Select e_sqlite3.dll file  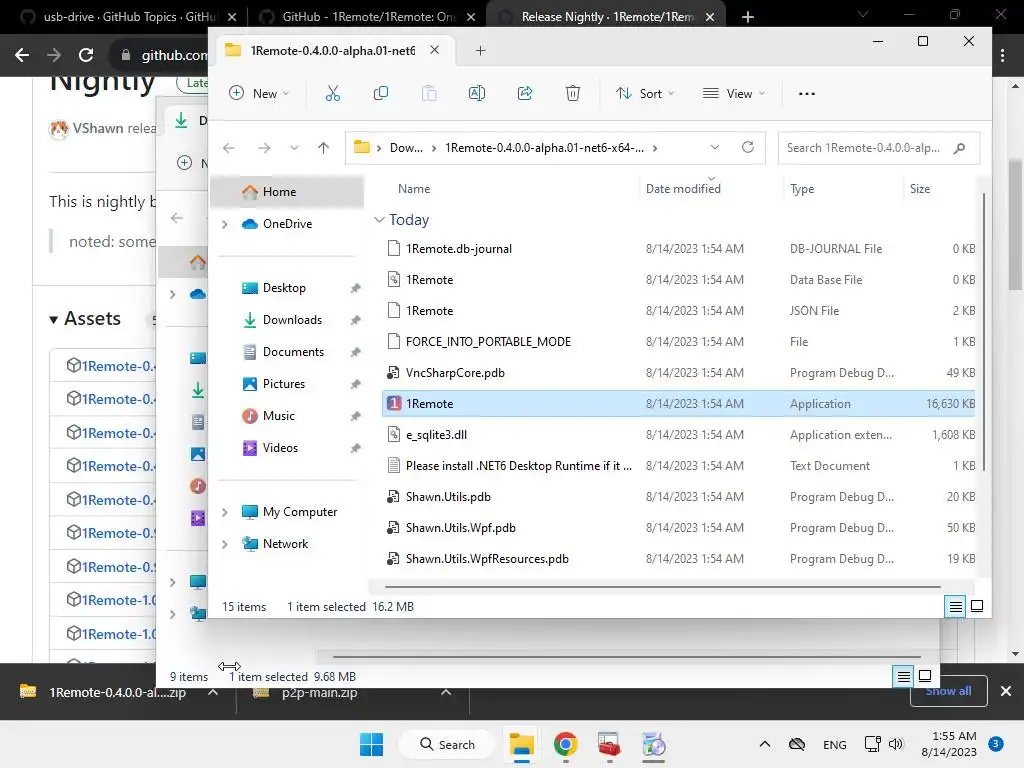tap(679, 435)
